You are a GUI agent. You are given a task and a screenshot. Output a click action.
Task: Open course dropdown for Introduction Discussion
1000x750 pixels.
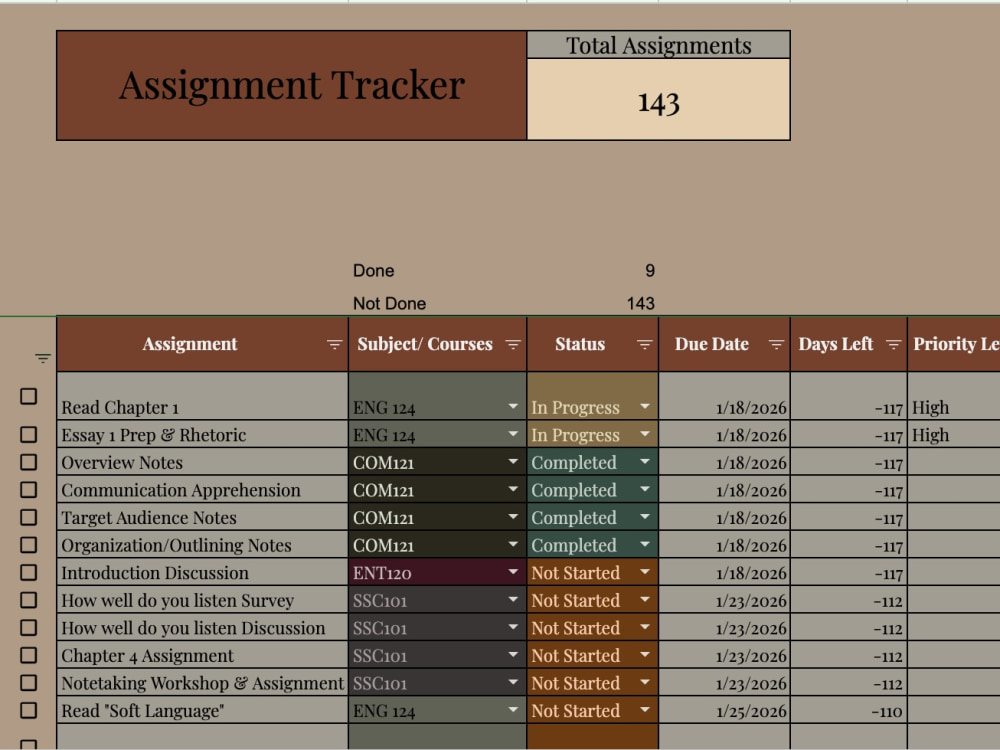point(513,571)
